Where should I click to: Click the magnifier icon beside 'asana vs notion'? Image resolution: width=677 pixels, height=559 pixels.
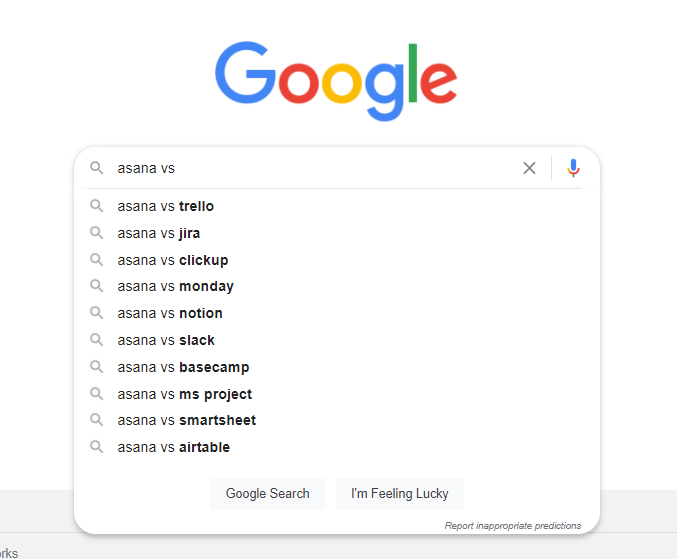click(97, 313)
